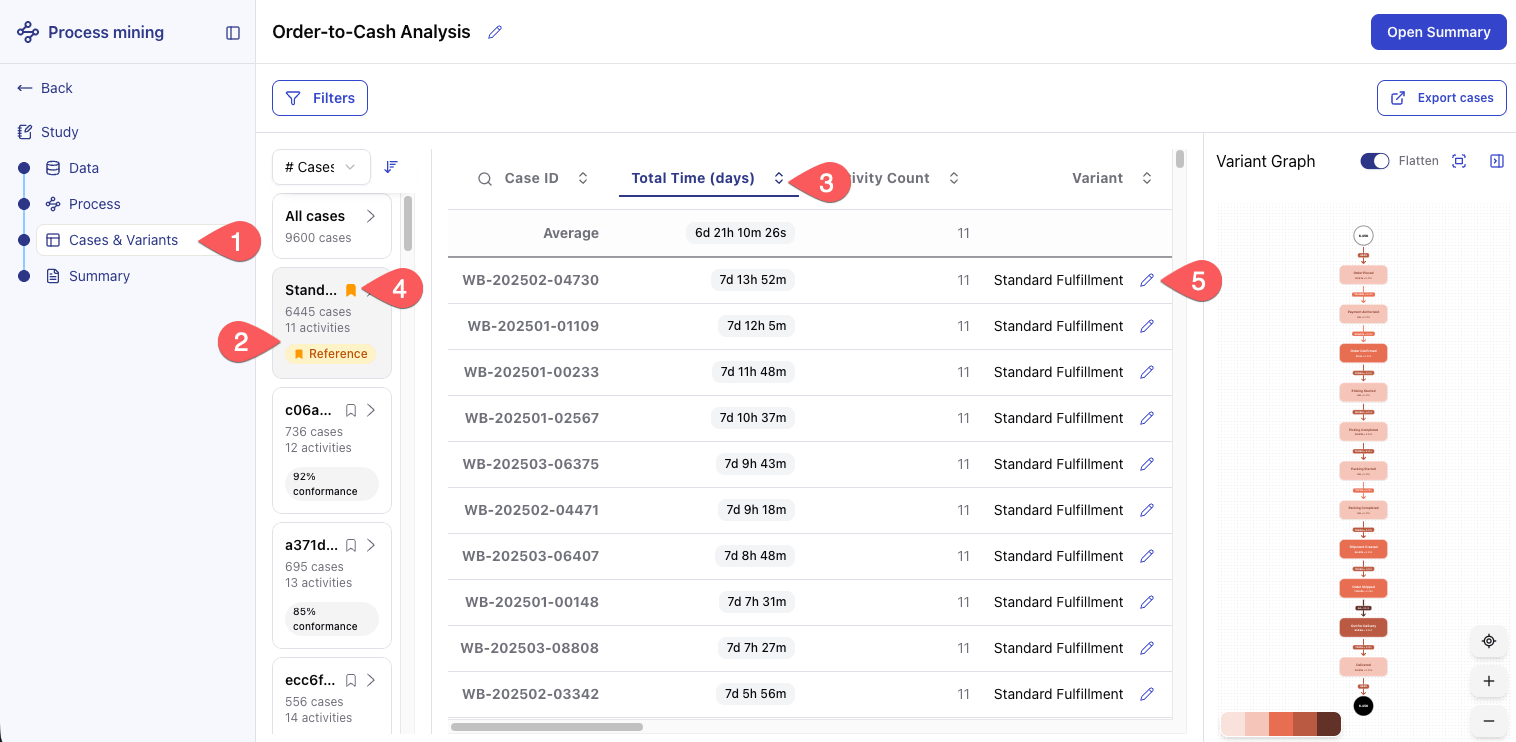
Task: Bookmark variant c06a as reference
Action: (x=351, y=410)
